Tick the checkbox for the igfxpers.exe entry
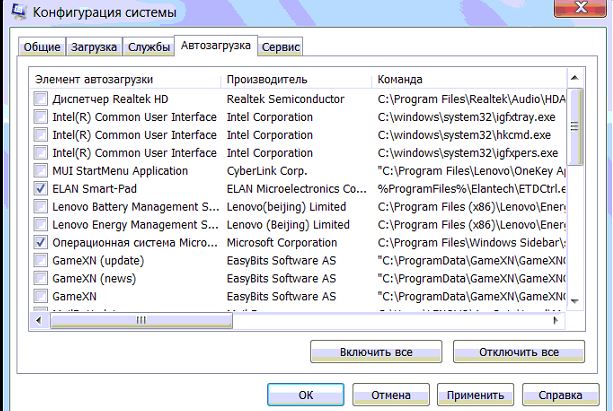Screen dimensions: 613x411 point(41,153)
